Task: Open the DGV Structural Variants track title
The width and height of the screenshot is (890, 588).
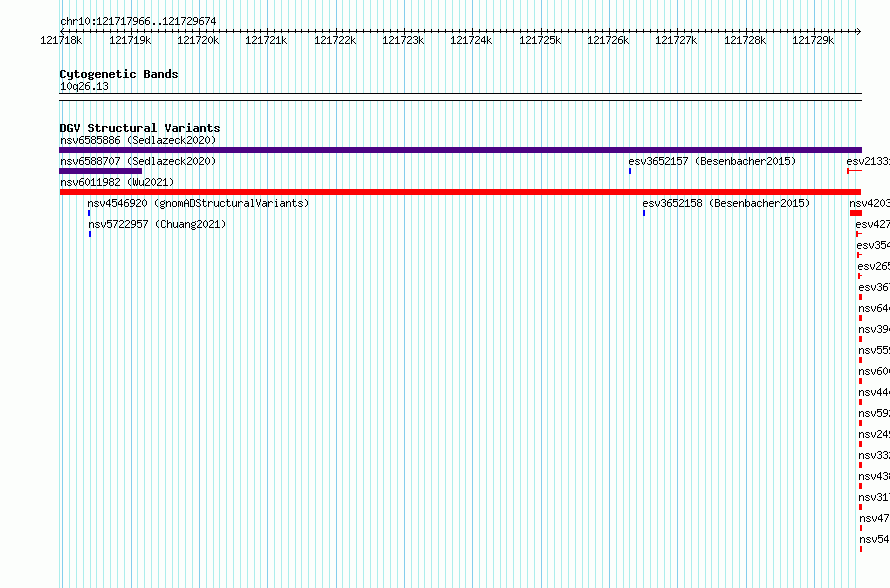Action: click(x=140, y=128)
